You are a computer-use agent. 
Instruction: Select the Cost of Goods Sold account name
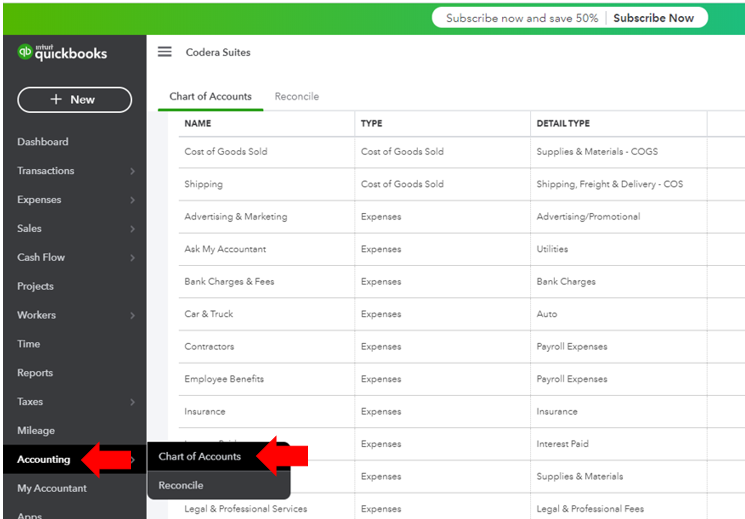coord(226,152)
